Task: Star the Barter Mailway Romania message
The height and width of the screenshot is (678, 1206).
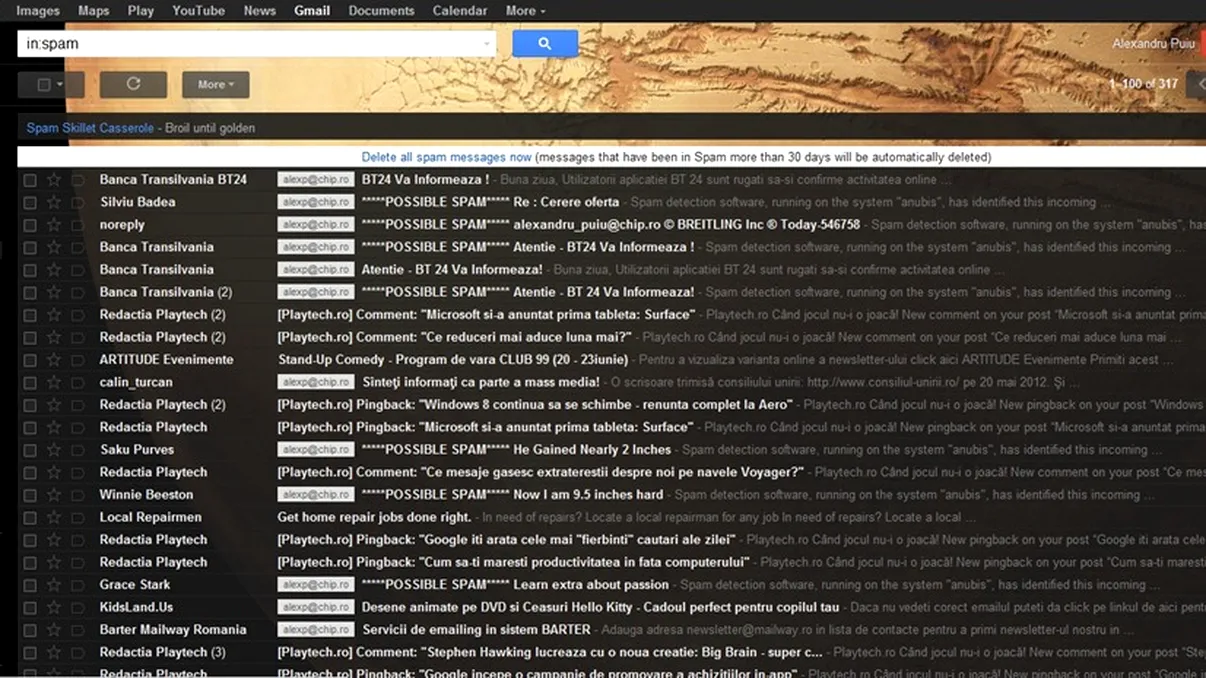Action: pyautogui.click(x=54, y=630)
